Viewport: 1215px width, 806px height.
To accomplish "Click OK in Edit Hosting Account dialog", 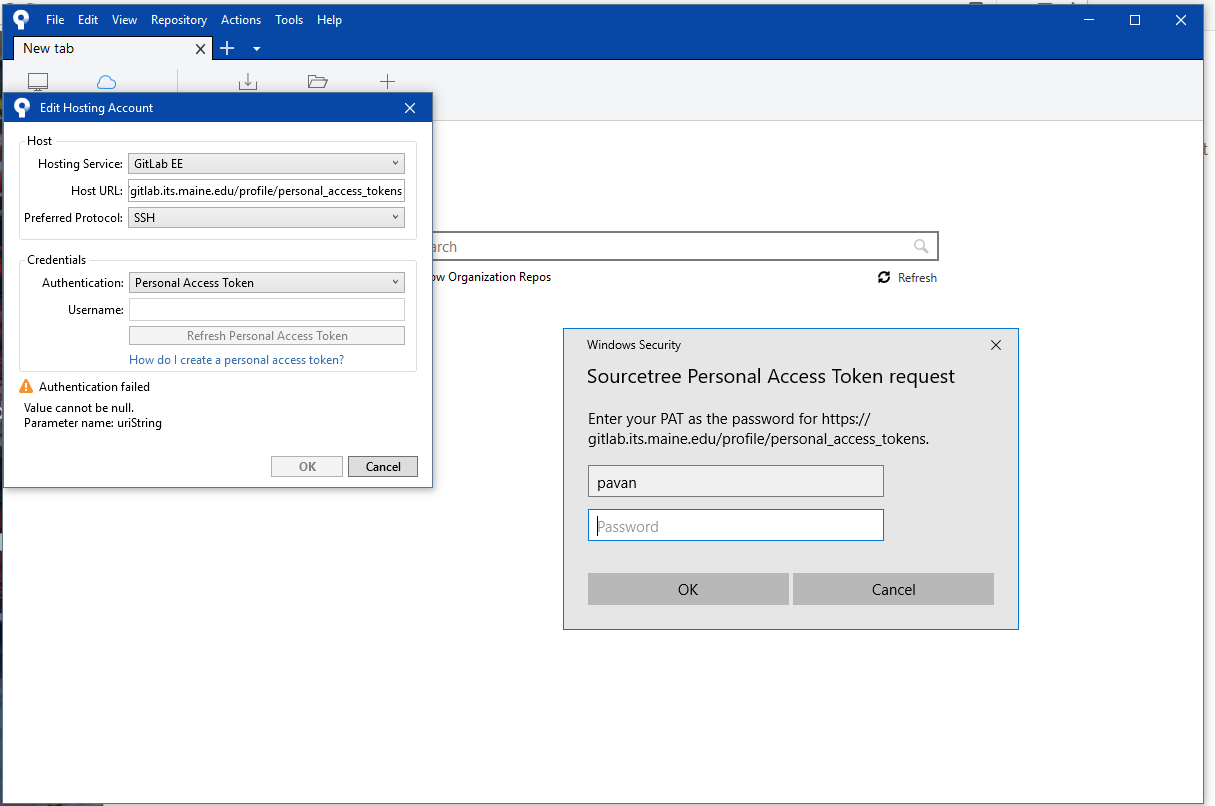I will [x=307, y=467].
